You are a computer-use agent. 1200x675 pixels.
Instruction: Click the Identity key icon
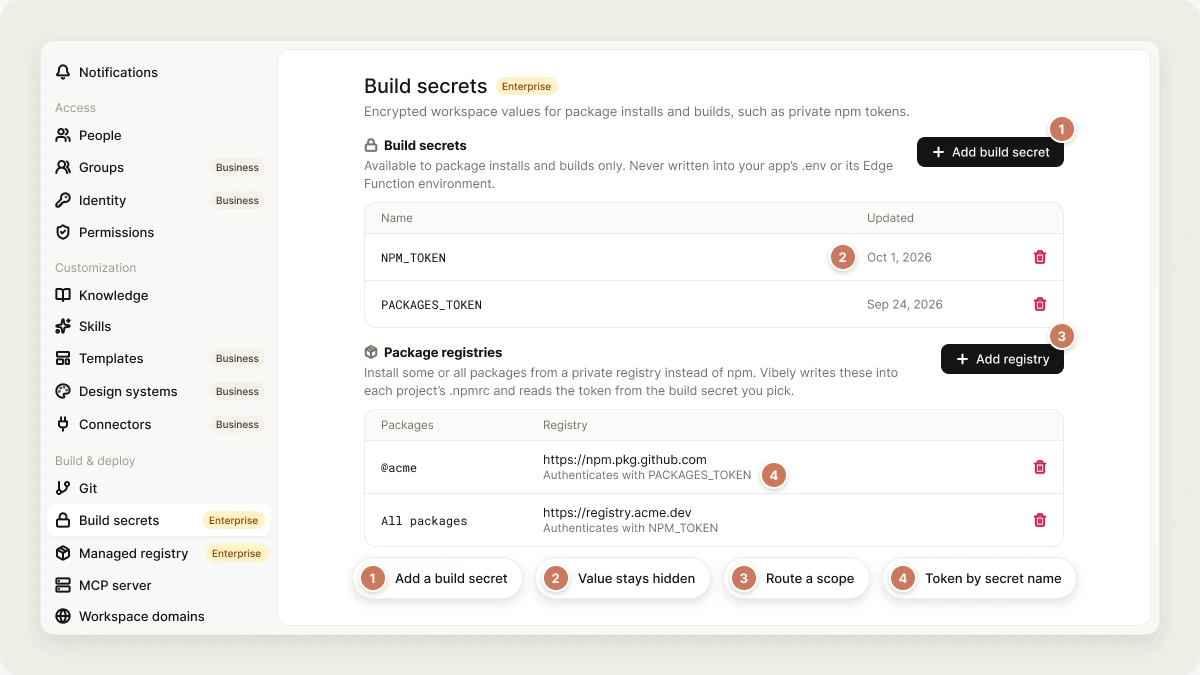pyautogui.click(x=63, y=200)
